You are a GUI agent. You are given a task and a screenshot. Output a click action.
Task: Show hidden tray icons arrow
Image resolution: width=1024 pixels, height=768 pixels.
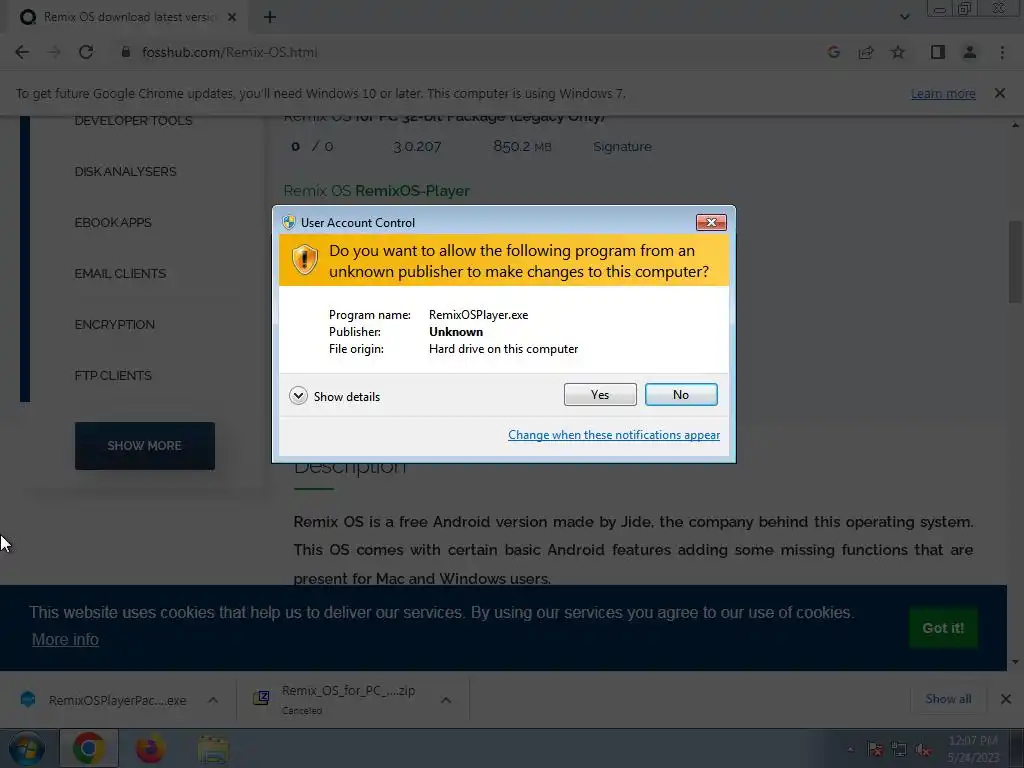tap(850, 750)
